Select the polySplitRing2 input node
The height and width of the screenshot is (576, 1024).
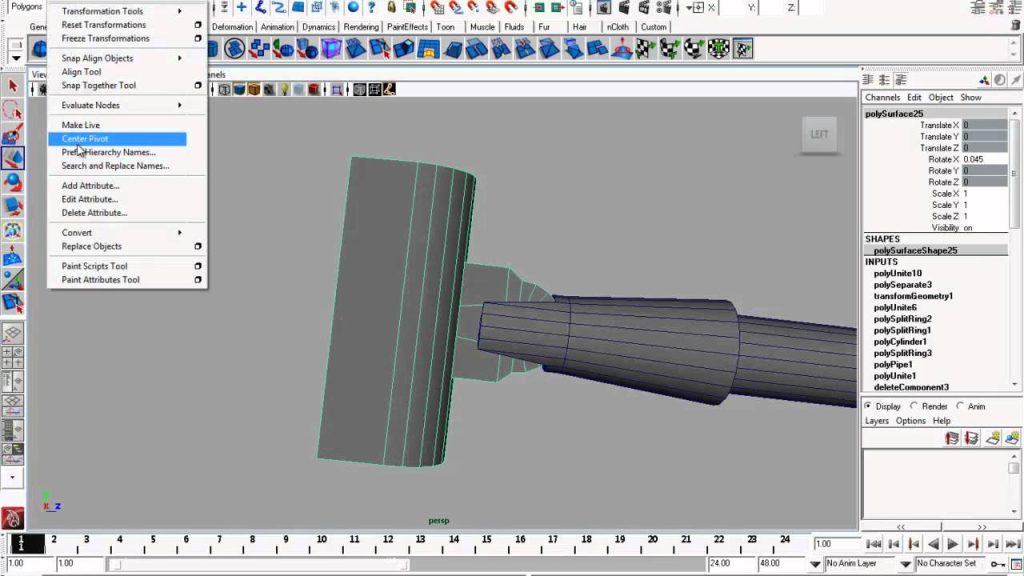point(903,319)
